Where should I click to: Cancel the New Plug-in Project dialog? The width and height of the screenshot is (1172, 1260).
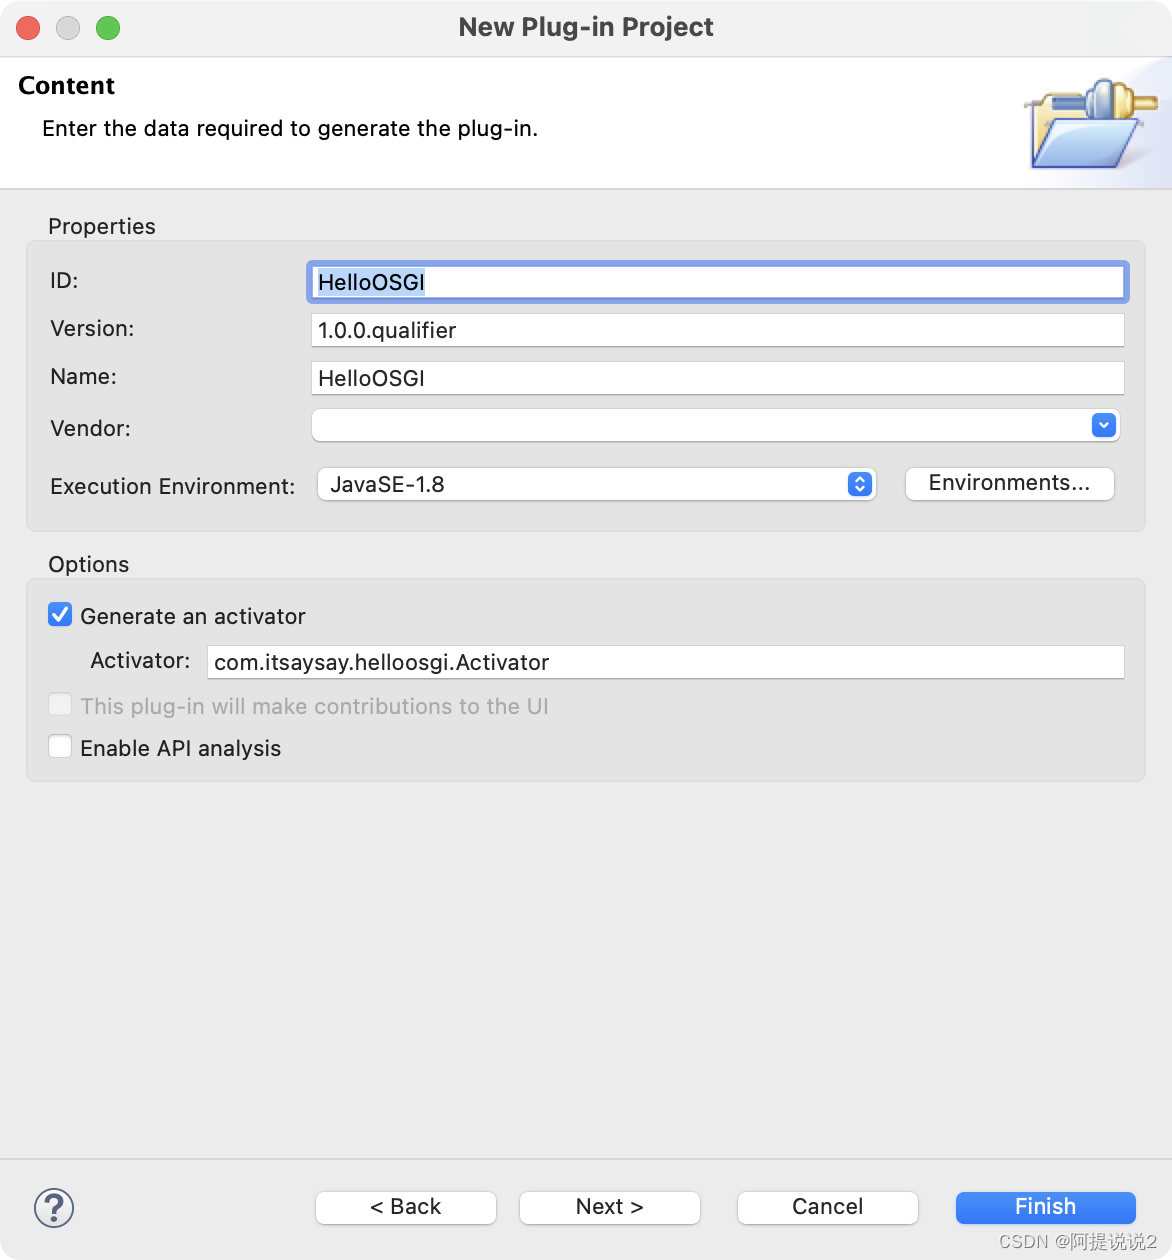[x=827, y=1207]
